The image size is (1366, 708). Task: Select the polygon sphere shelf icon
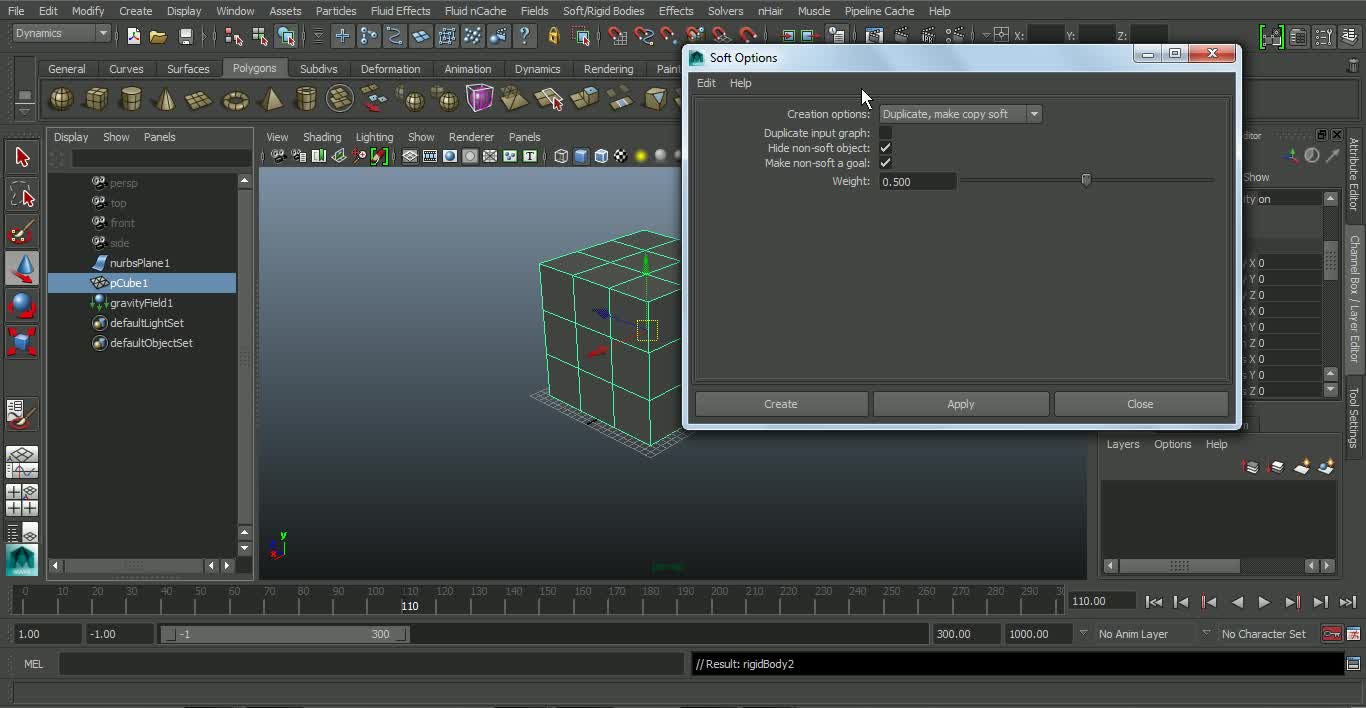[61, 99]
